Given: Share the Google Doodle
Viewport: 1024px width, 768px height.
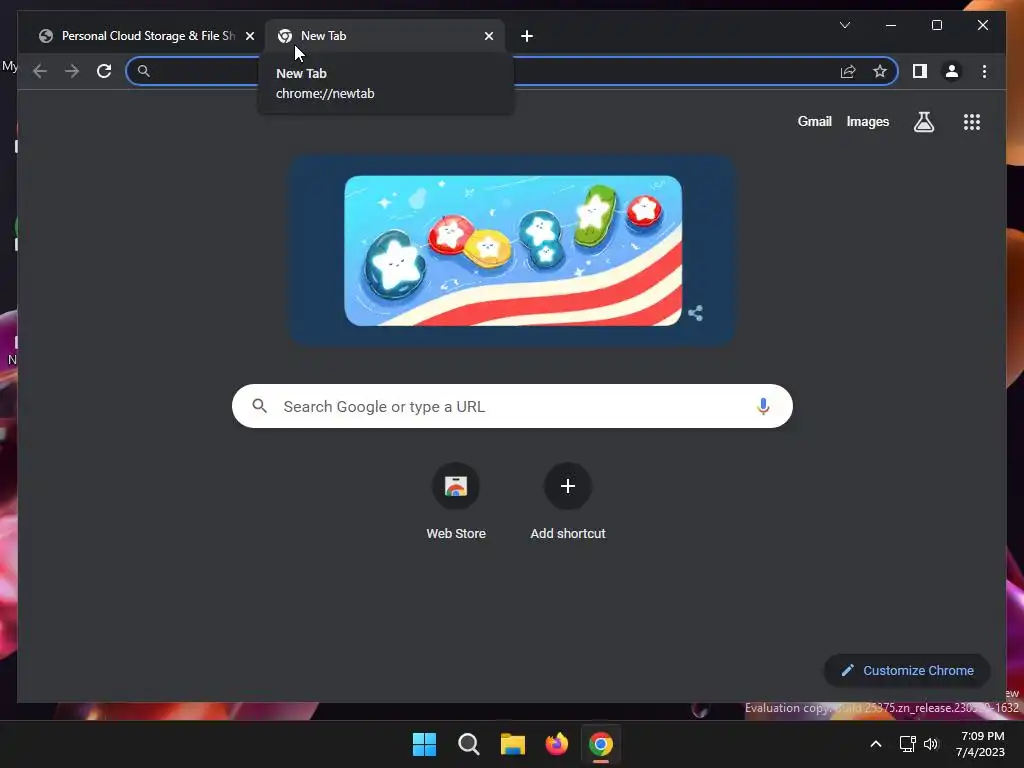Looking at the screenshot, I should (696, 313).
